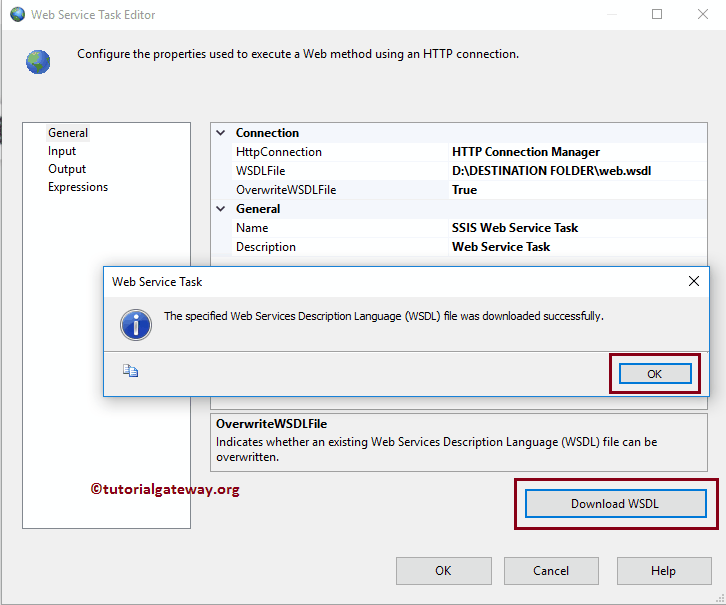Click the Download WSDL button
The image size is (726, 605).
pos(615,503)
